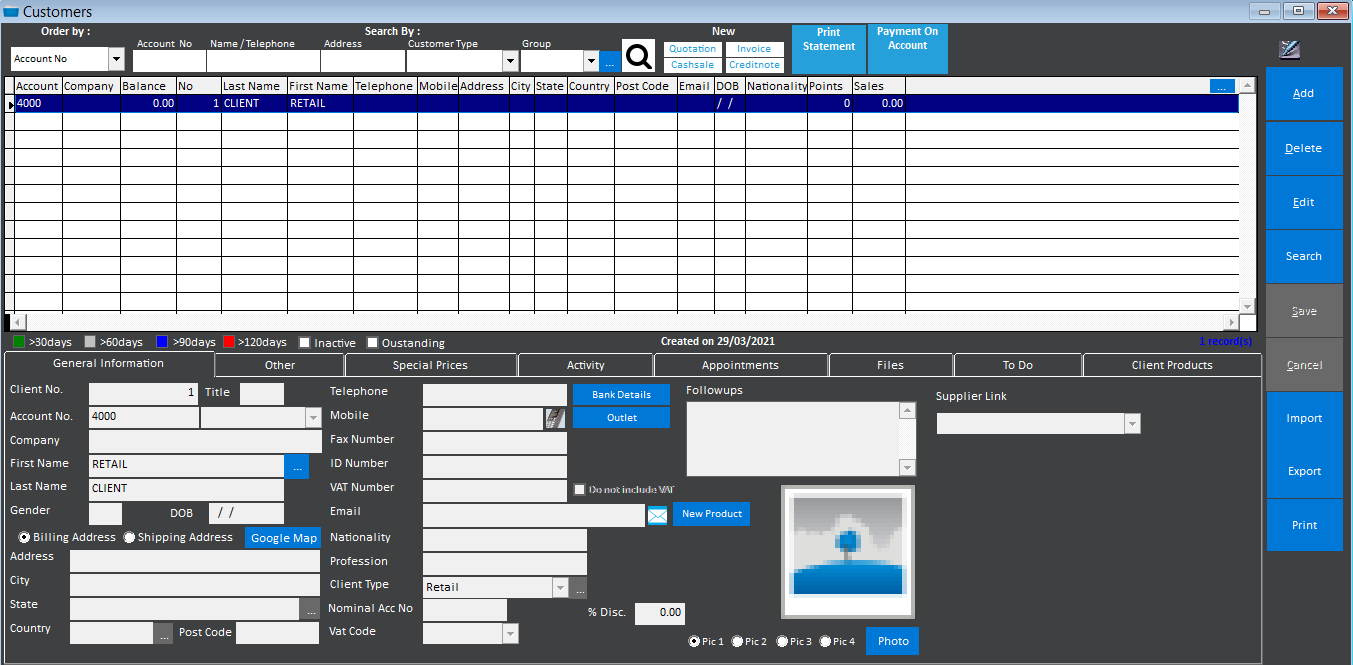Click the pen edit icon above Add button
1353x665 pixels.
point(1289,49)
